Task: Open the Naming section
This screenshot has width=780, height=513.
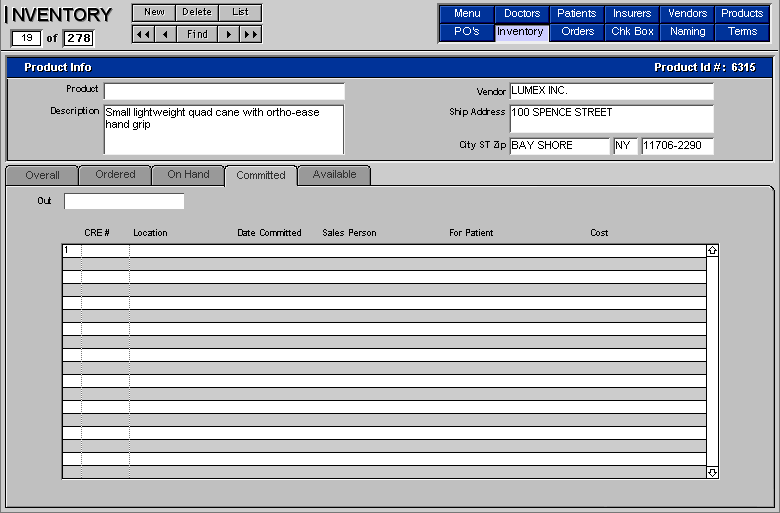Action: pos(687,32)
